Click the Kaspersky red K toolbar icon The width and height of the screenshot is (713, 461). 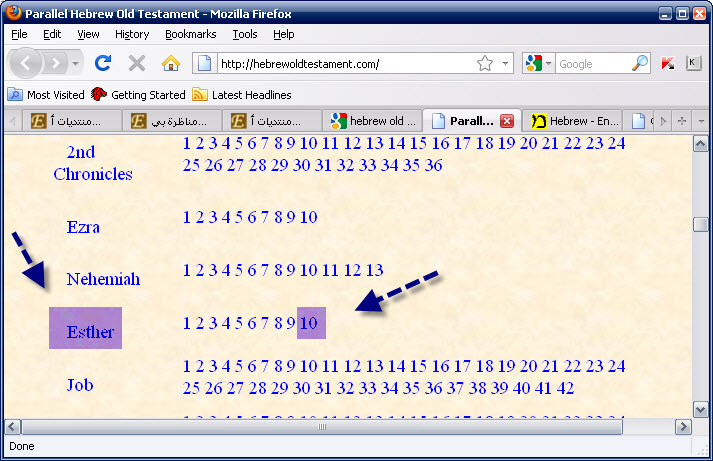(x=668, y=63)
